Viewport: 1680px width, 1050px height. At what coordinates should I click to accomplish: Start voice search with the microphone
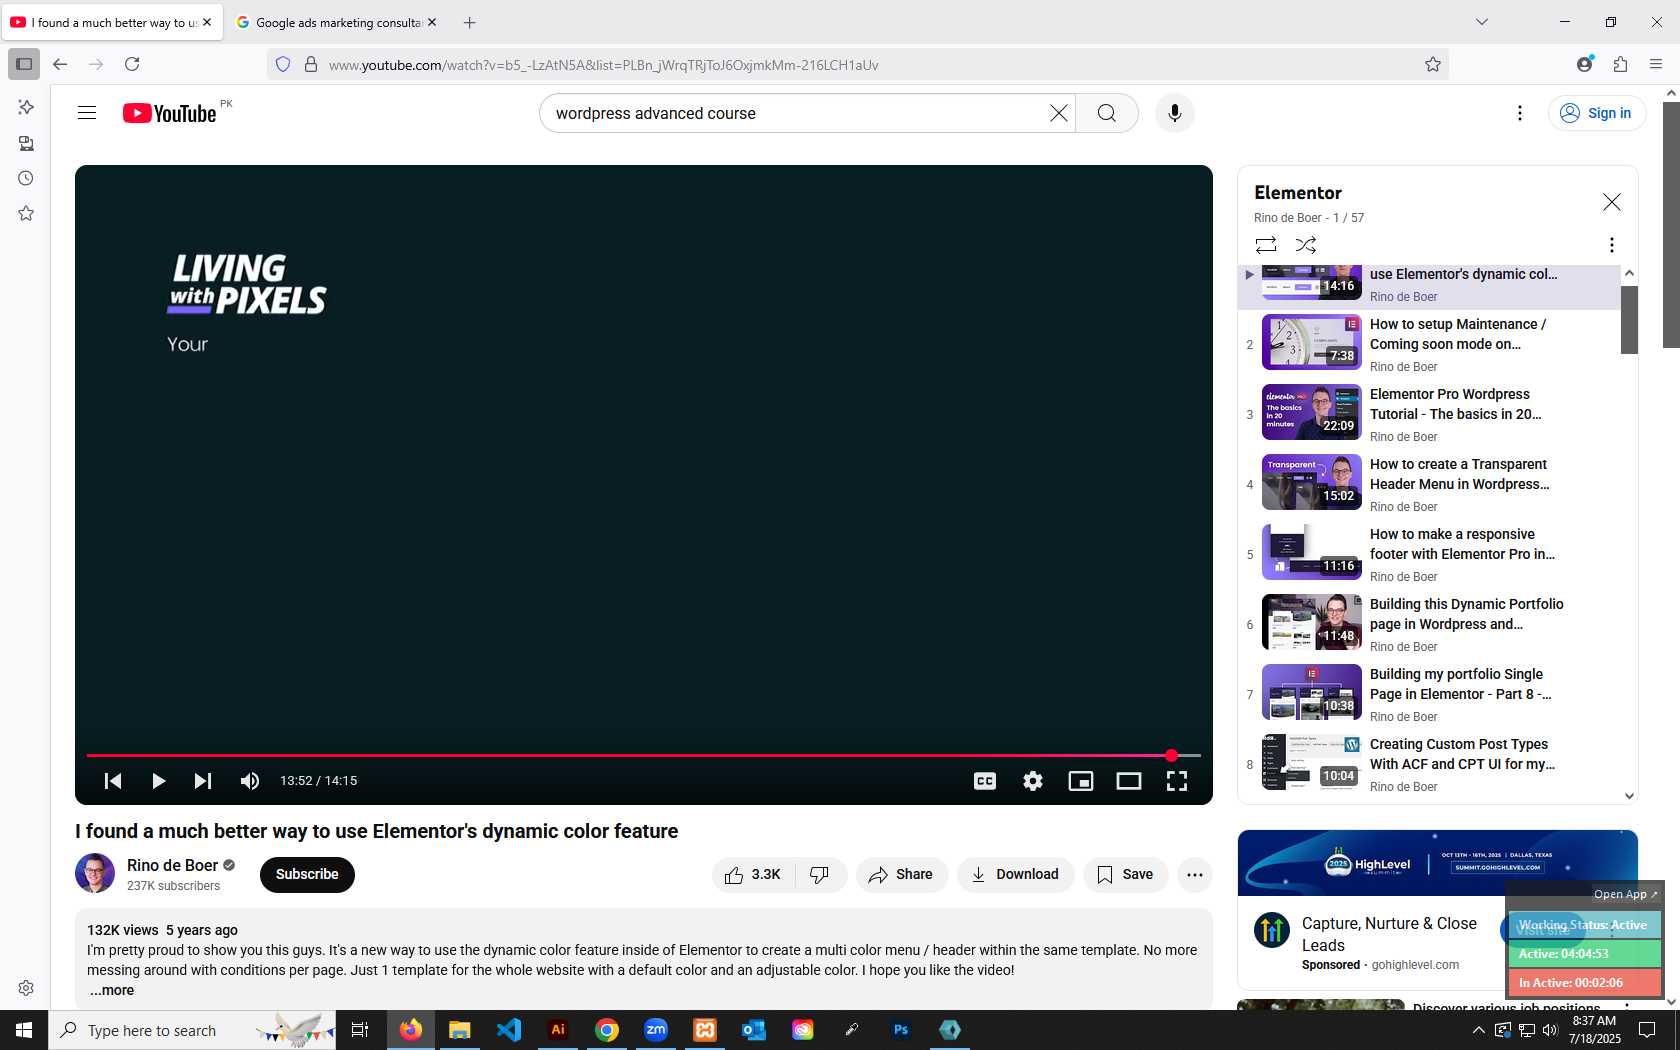point(1175,113)
